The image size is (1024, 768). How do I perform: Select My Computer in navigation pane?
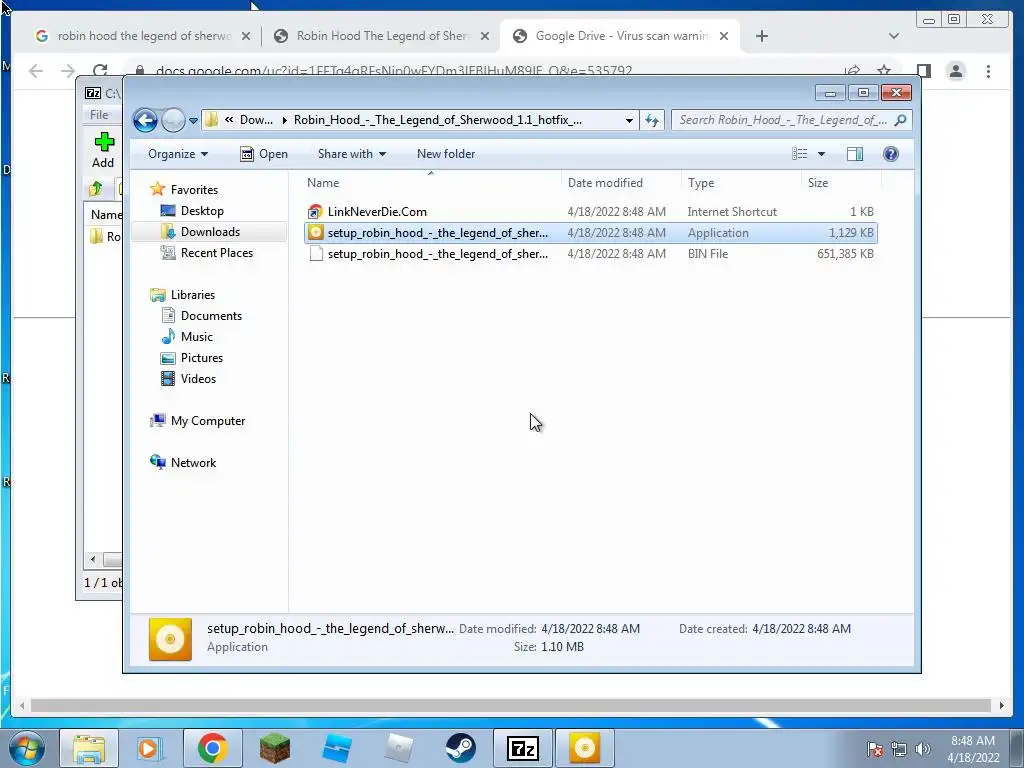208,421
